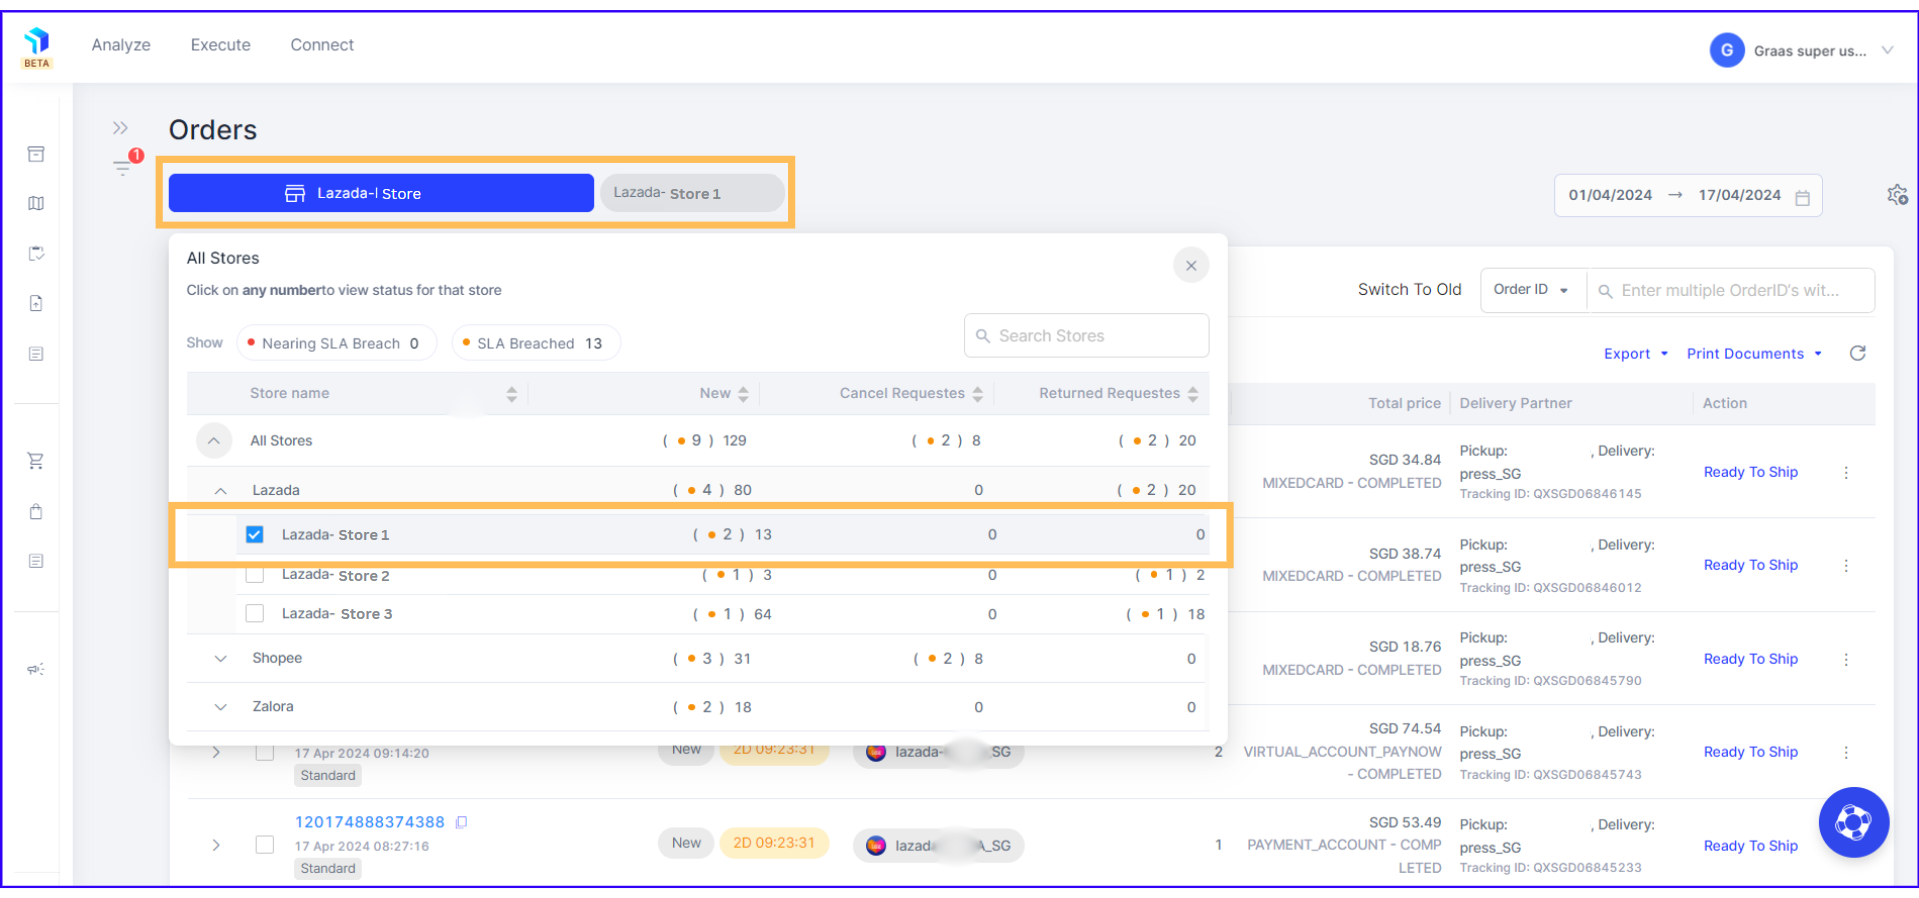Open the Graas super user avatar
Image resolution: width=1919 pixels, height=898 pixels.
(x=1727, y=50)
